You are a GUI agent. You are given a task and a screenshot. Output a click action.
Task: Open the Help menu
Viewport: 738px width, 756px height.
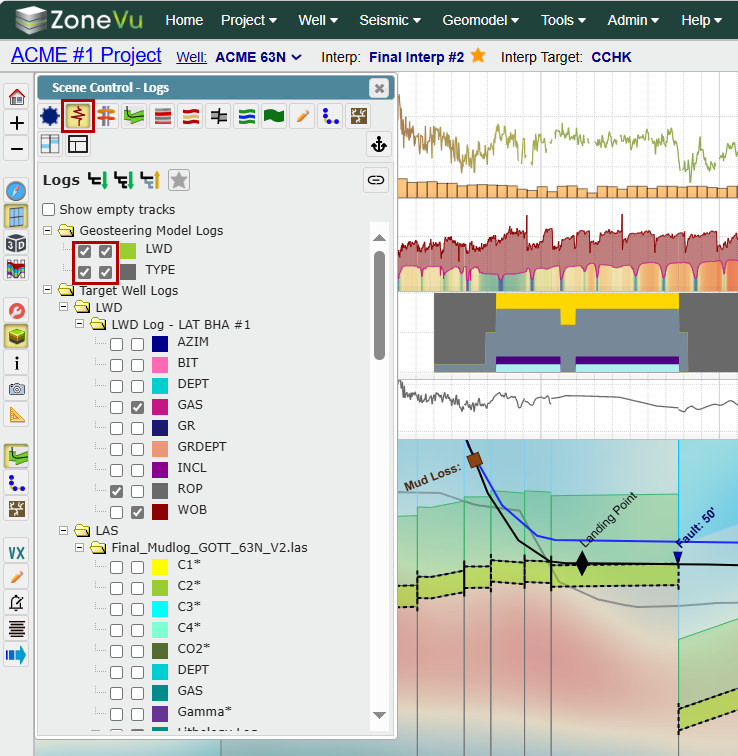(701, 20)
